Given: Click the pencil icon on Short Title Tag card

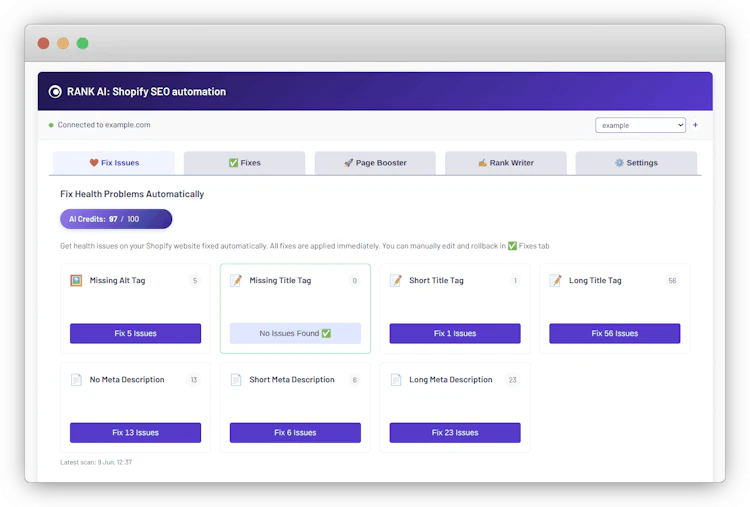Looking at the screenshot, I should coord(396,280).
